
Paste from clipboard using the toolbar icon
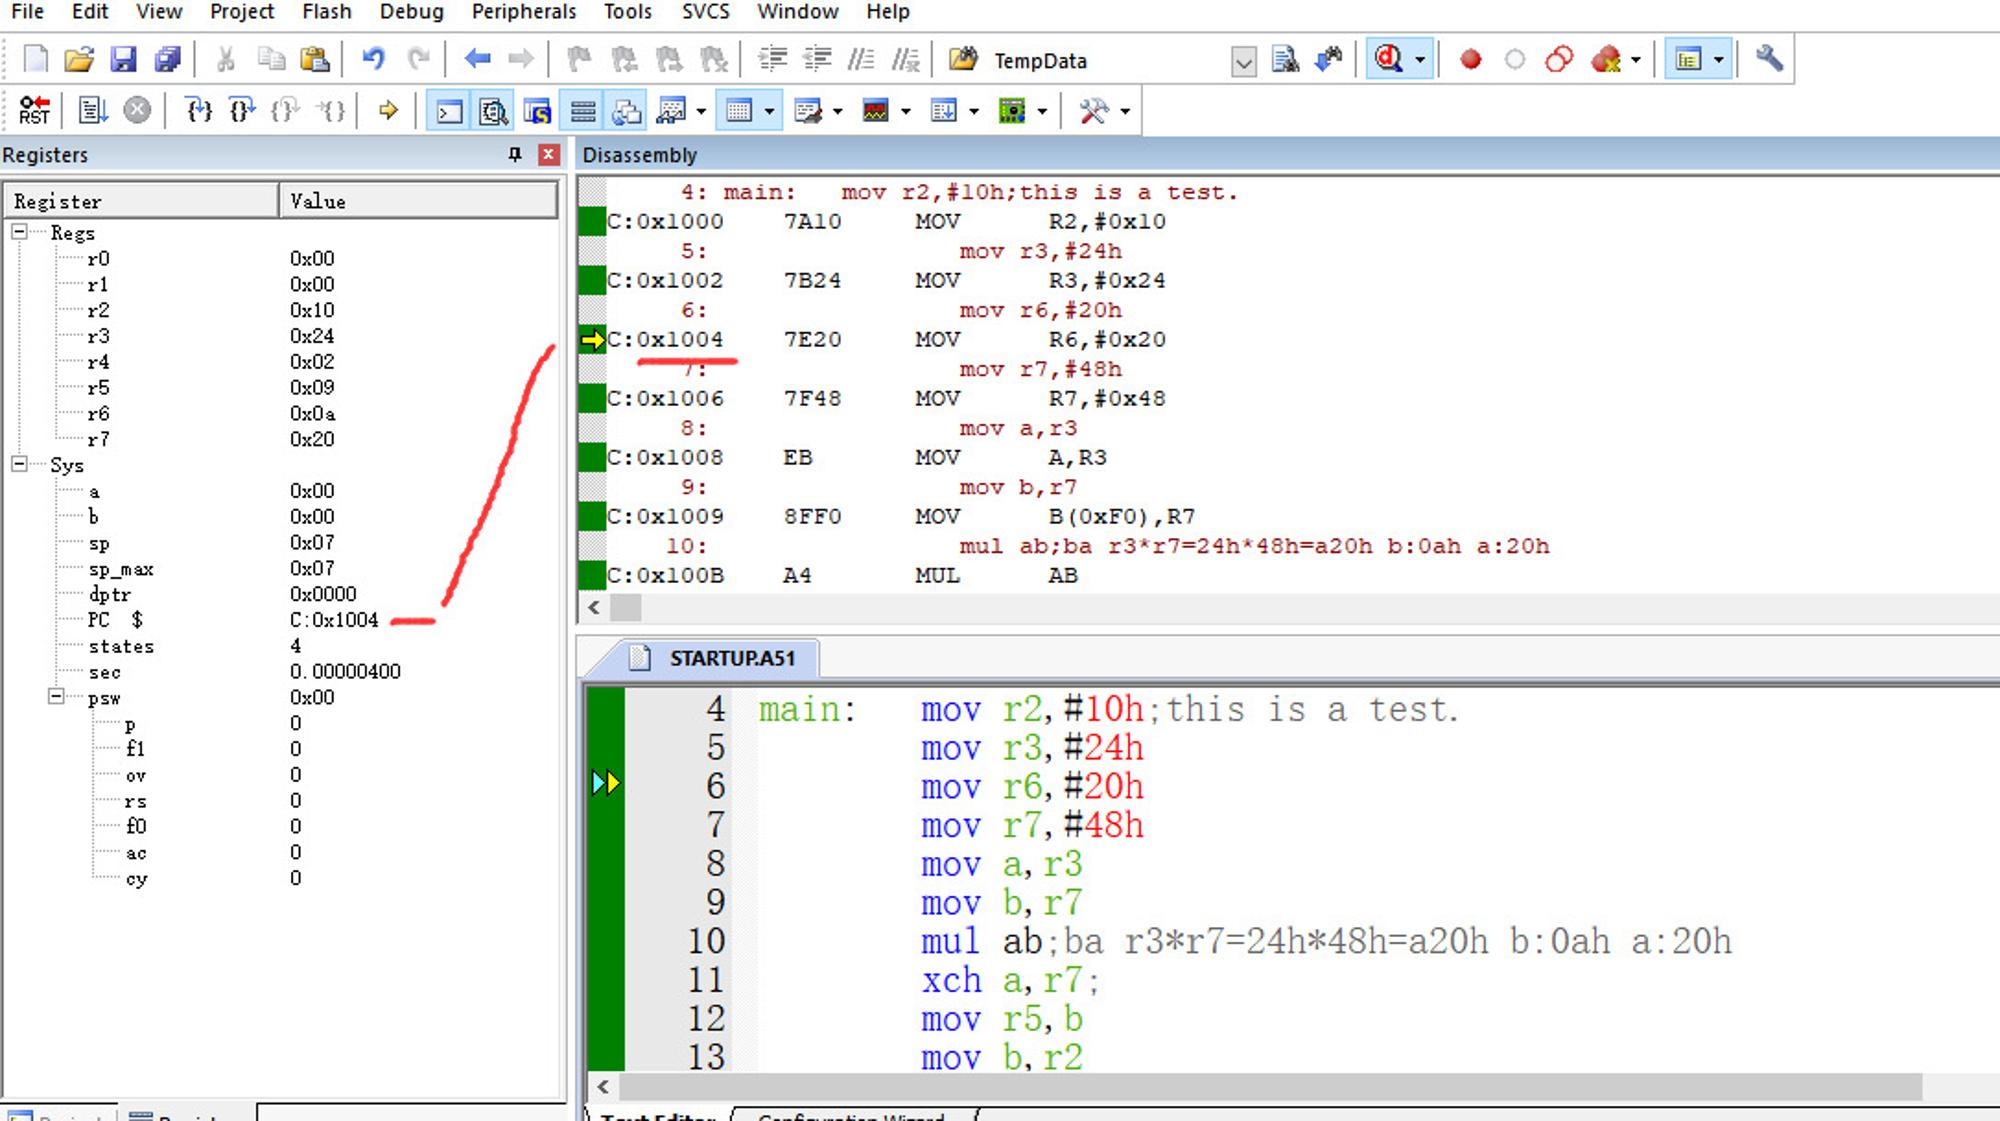click(315, 60)
